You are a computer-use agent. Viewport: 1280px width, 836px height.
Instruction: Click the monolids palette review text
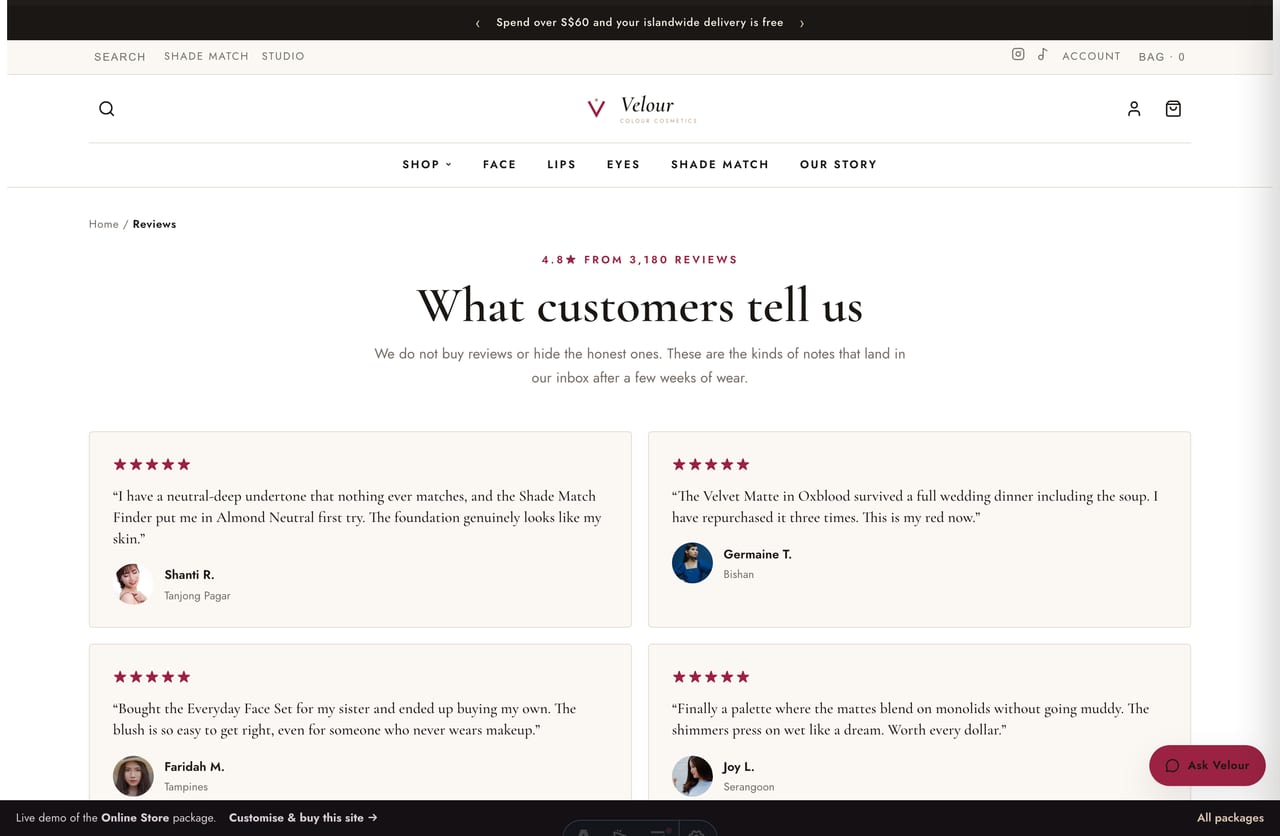[x=910, y=719]
